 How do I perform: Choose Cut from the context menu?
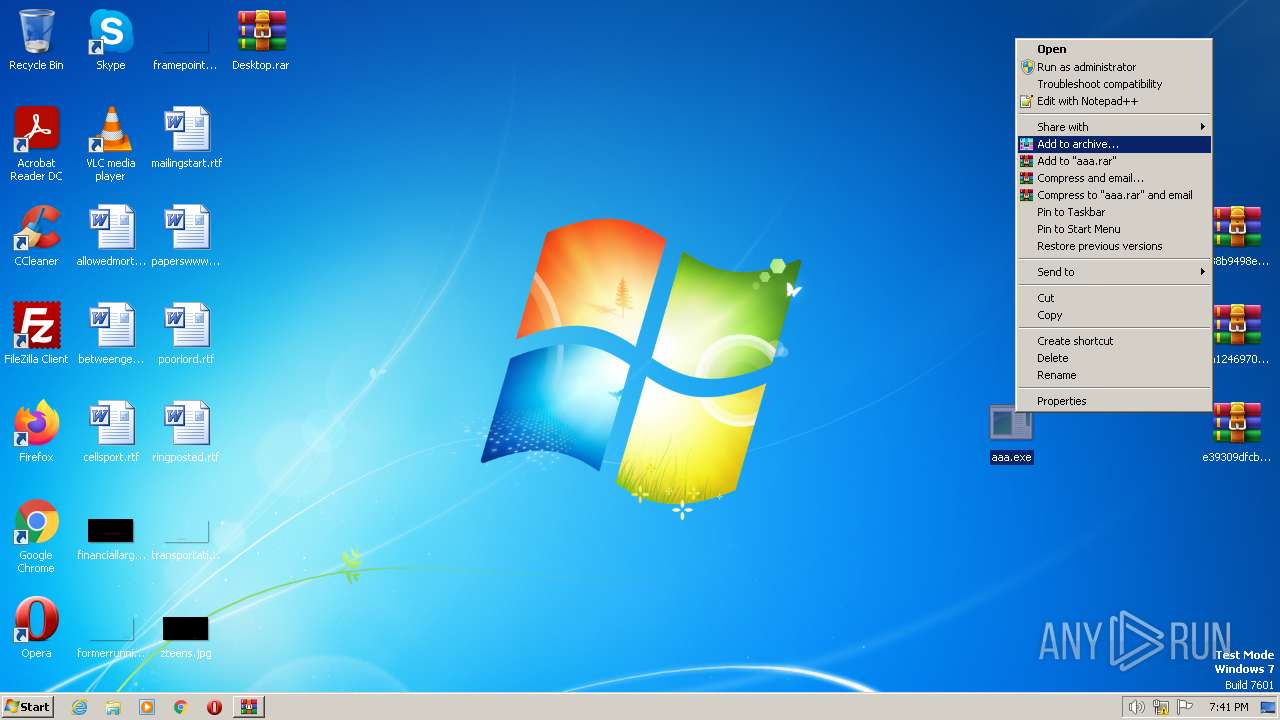coord(1114,298)
